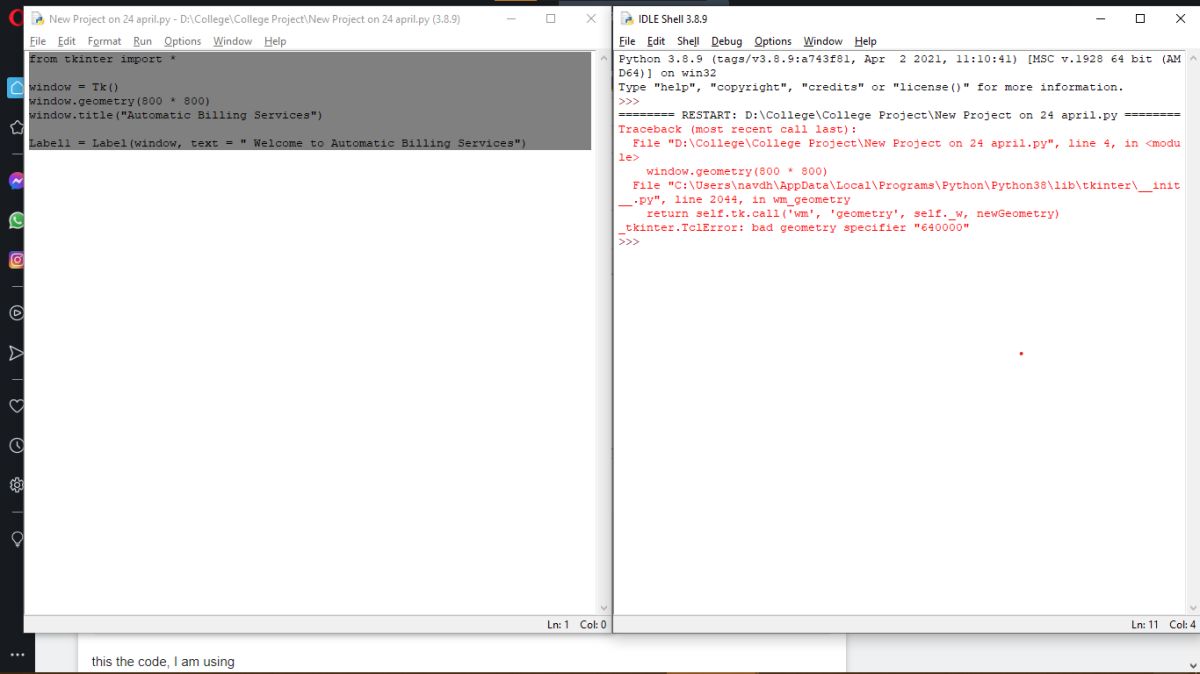Click 'Ln: 11' in shell status bar
This screenshot has height=674, width=1200.
click(x=1145, y=625)
